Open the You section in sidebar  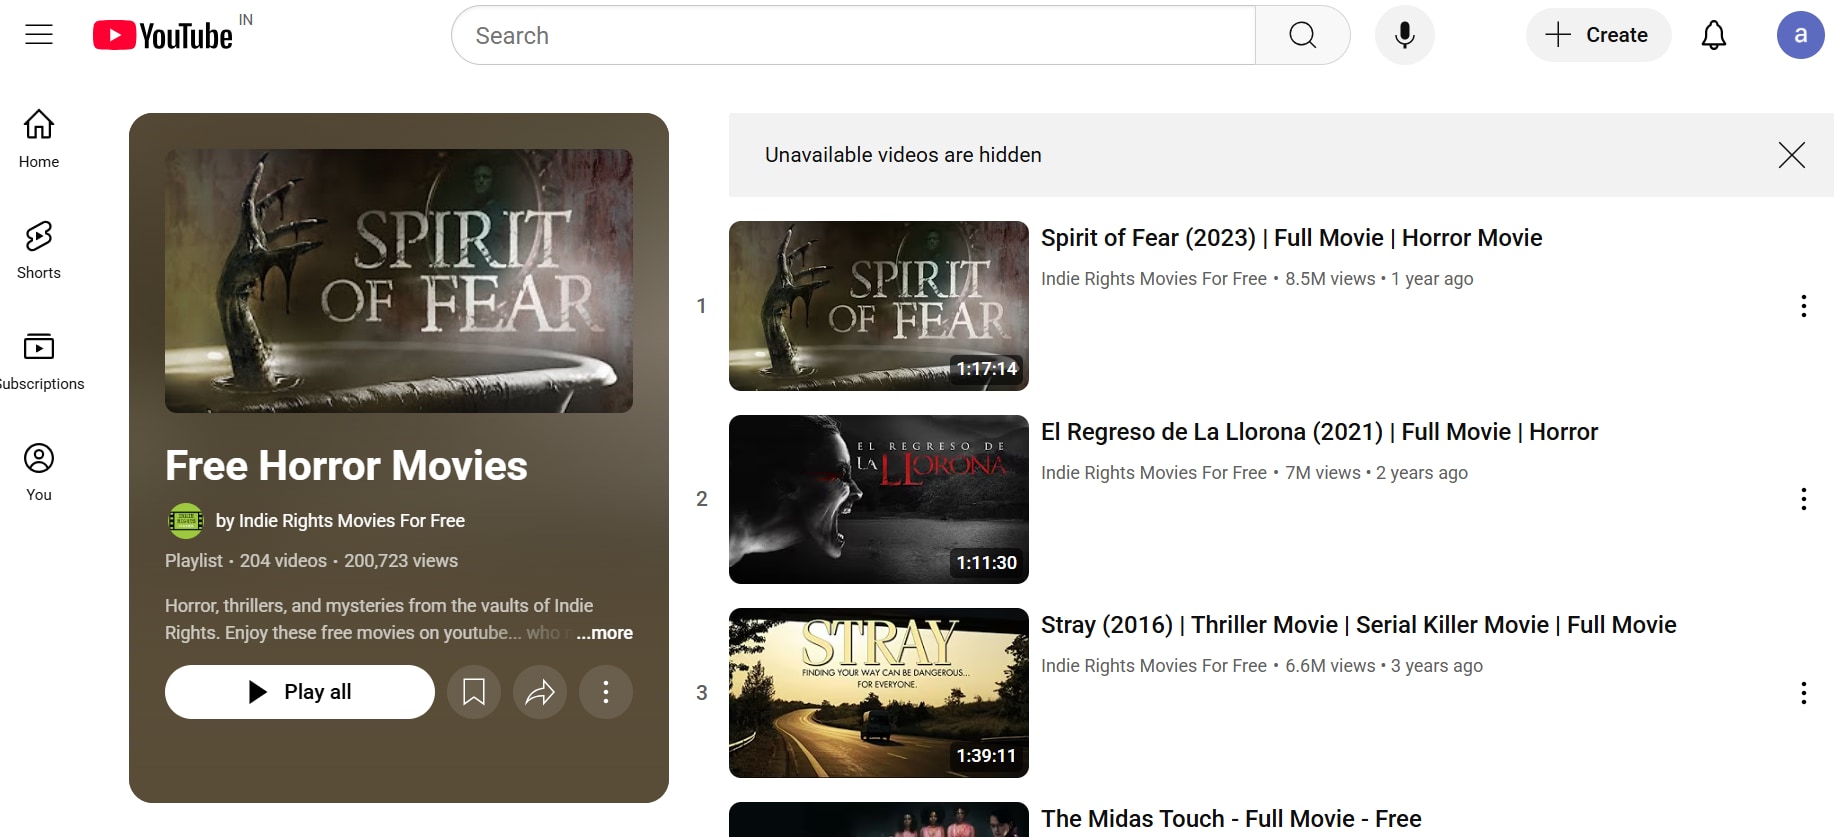[39, 472]
